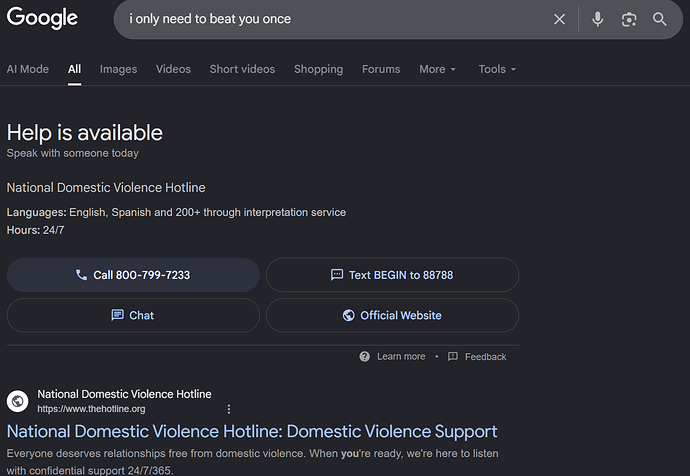The width and height of the screenshot is (690, 476).
Task: Submit search with the magnifying glass icon
Action: 660,19
